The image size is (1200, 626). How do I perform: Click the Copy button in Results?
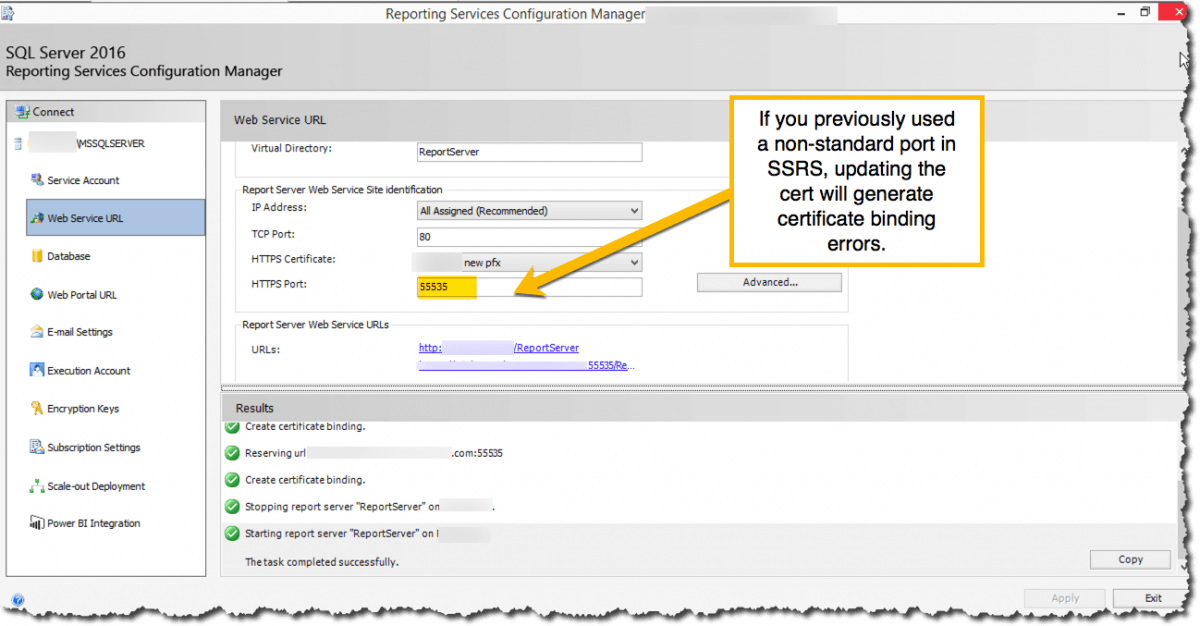coord(1130,559)
